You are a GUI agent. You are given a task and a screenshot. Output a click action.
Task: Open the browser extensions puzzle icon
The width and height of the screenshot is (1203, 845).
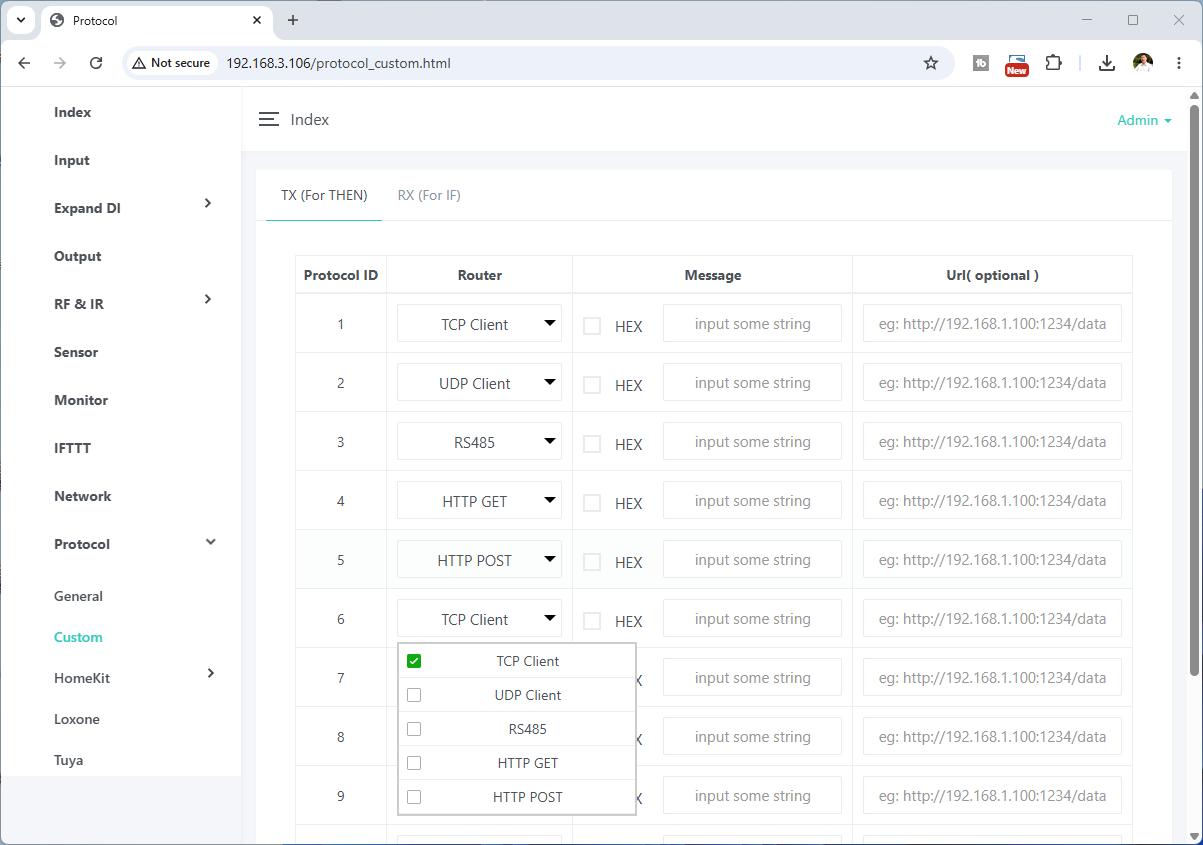1053,63
